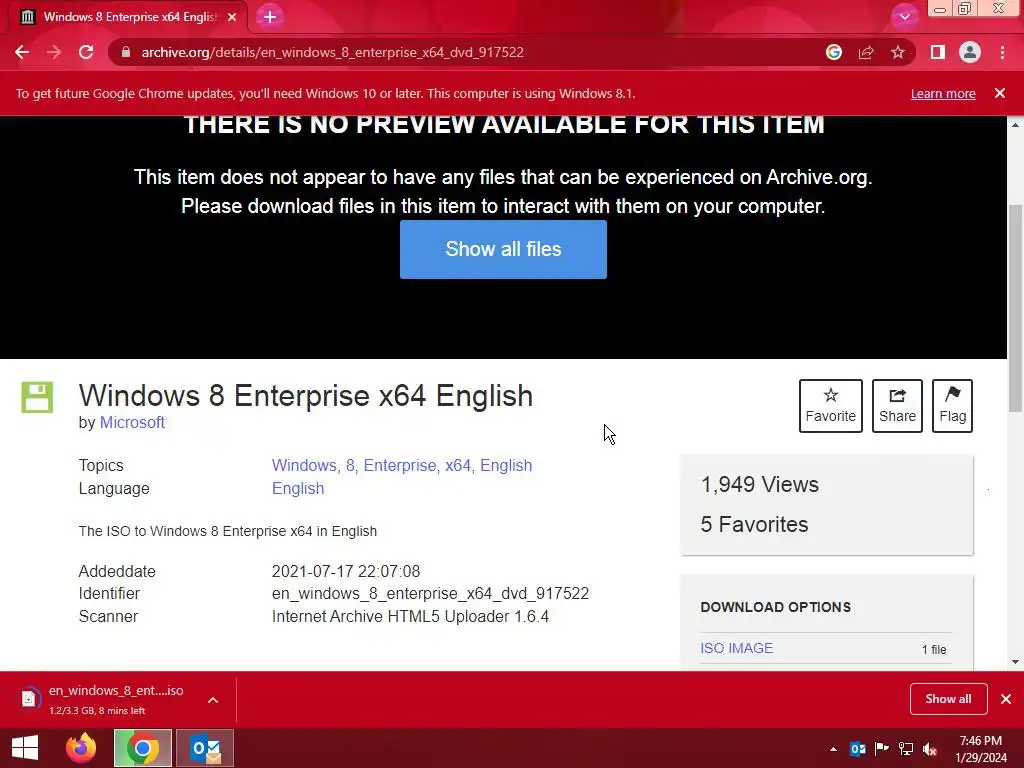Click the 1,949 Views text
The height and width of the screenshot is (768, 1024).
(x=760, y=485)
